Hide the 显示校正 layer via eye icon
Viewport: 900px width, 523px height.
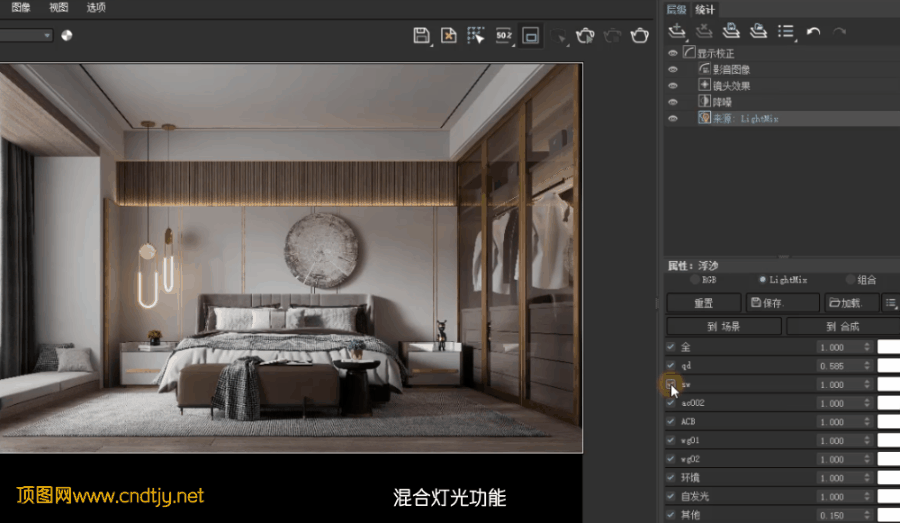click(673, 53)
